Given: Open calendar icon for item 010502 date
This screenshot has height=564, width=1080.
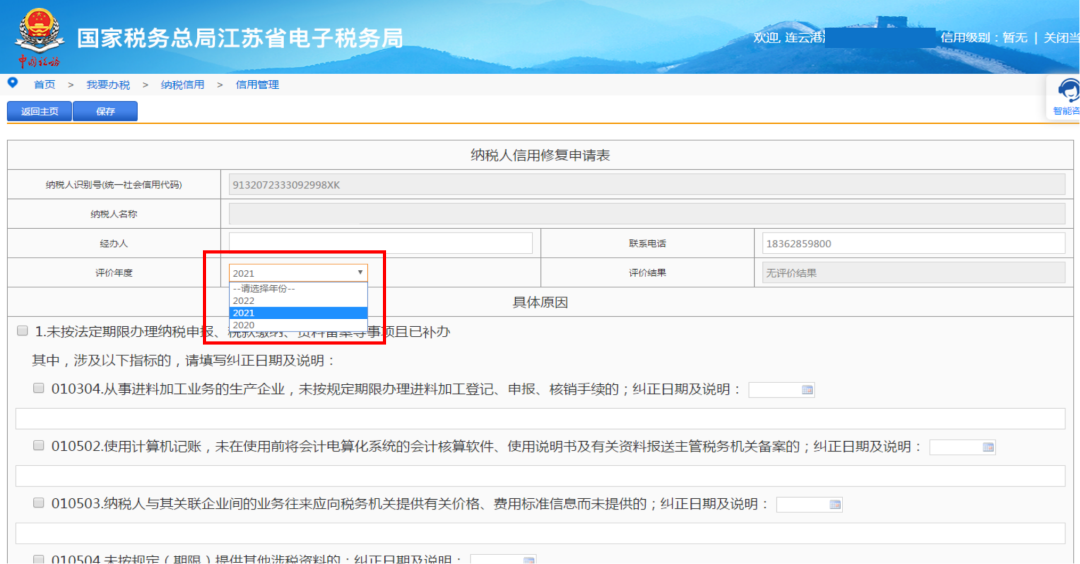Looking at the screenshot, I should (x=988, y=447).
